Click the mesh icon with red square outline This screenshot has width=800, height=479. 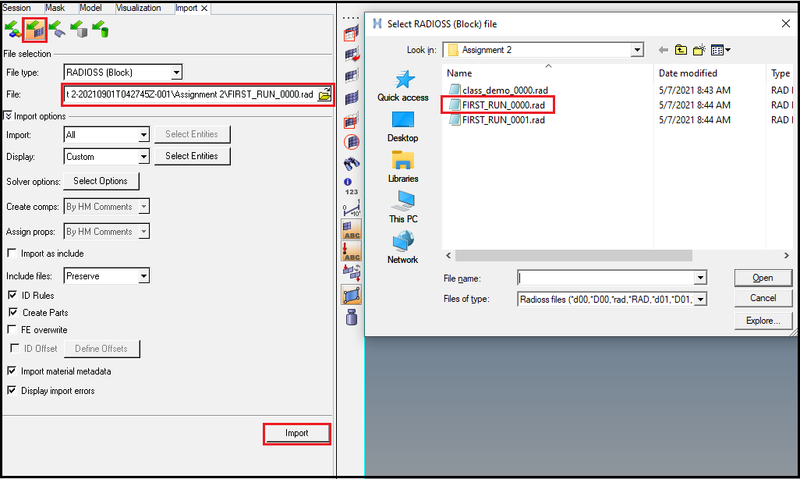[x=351, y=121]
